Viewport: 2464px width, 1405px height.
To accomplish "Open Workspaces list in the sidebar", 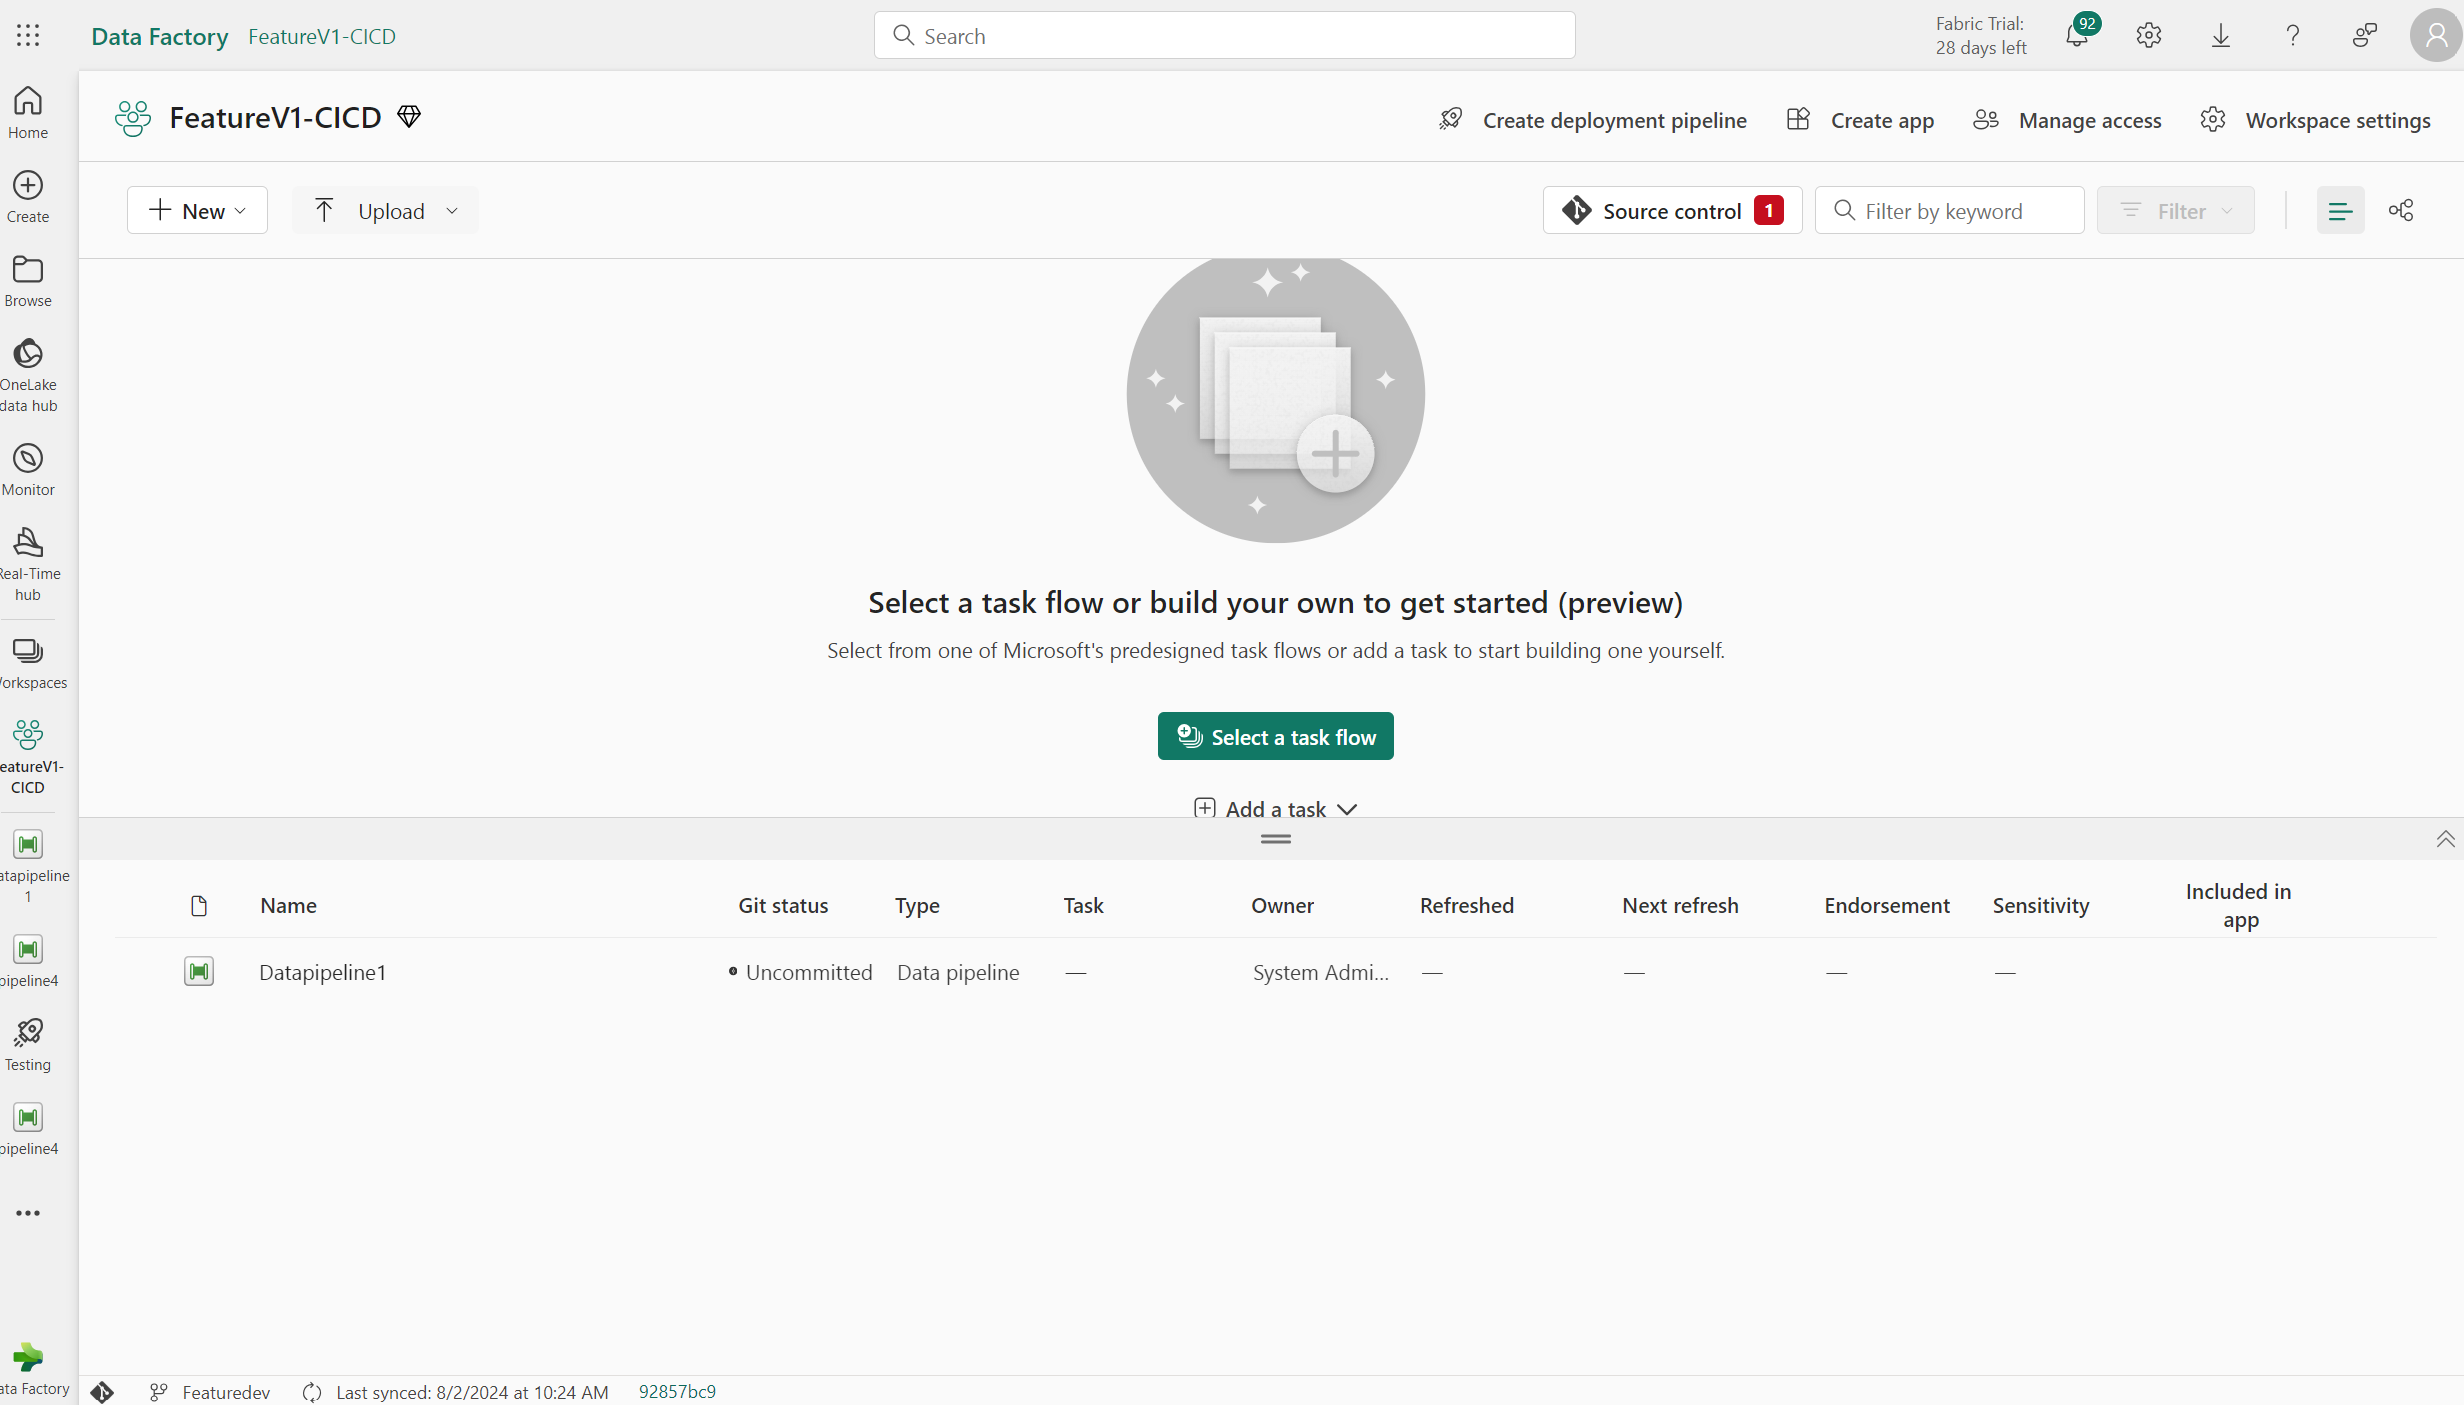I will point(28,662).
